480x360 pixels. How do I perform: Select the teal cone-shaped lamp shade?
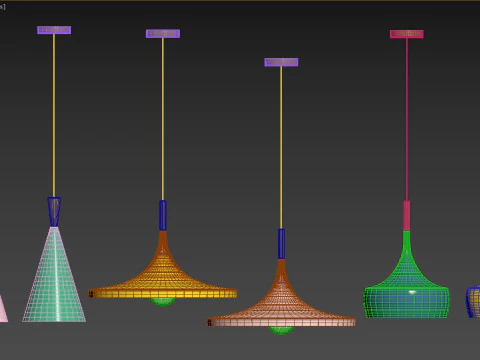(54, 275)
